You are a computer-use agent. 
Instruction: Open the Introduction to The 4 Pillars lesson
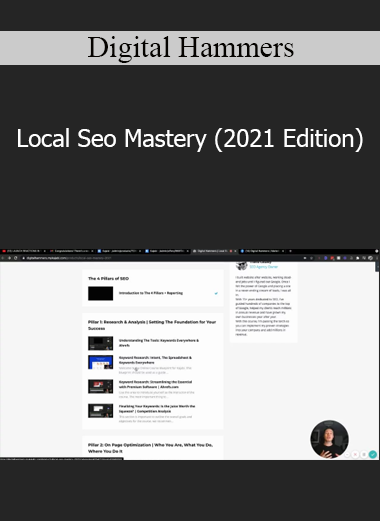point(151,293)
